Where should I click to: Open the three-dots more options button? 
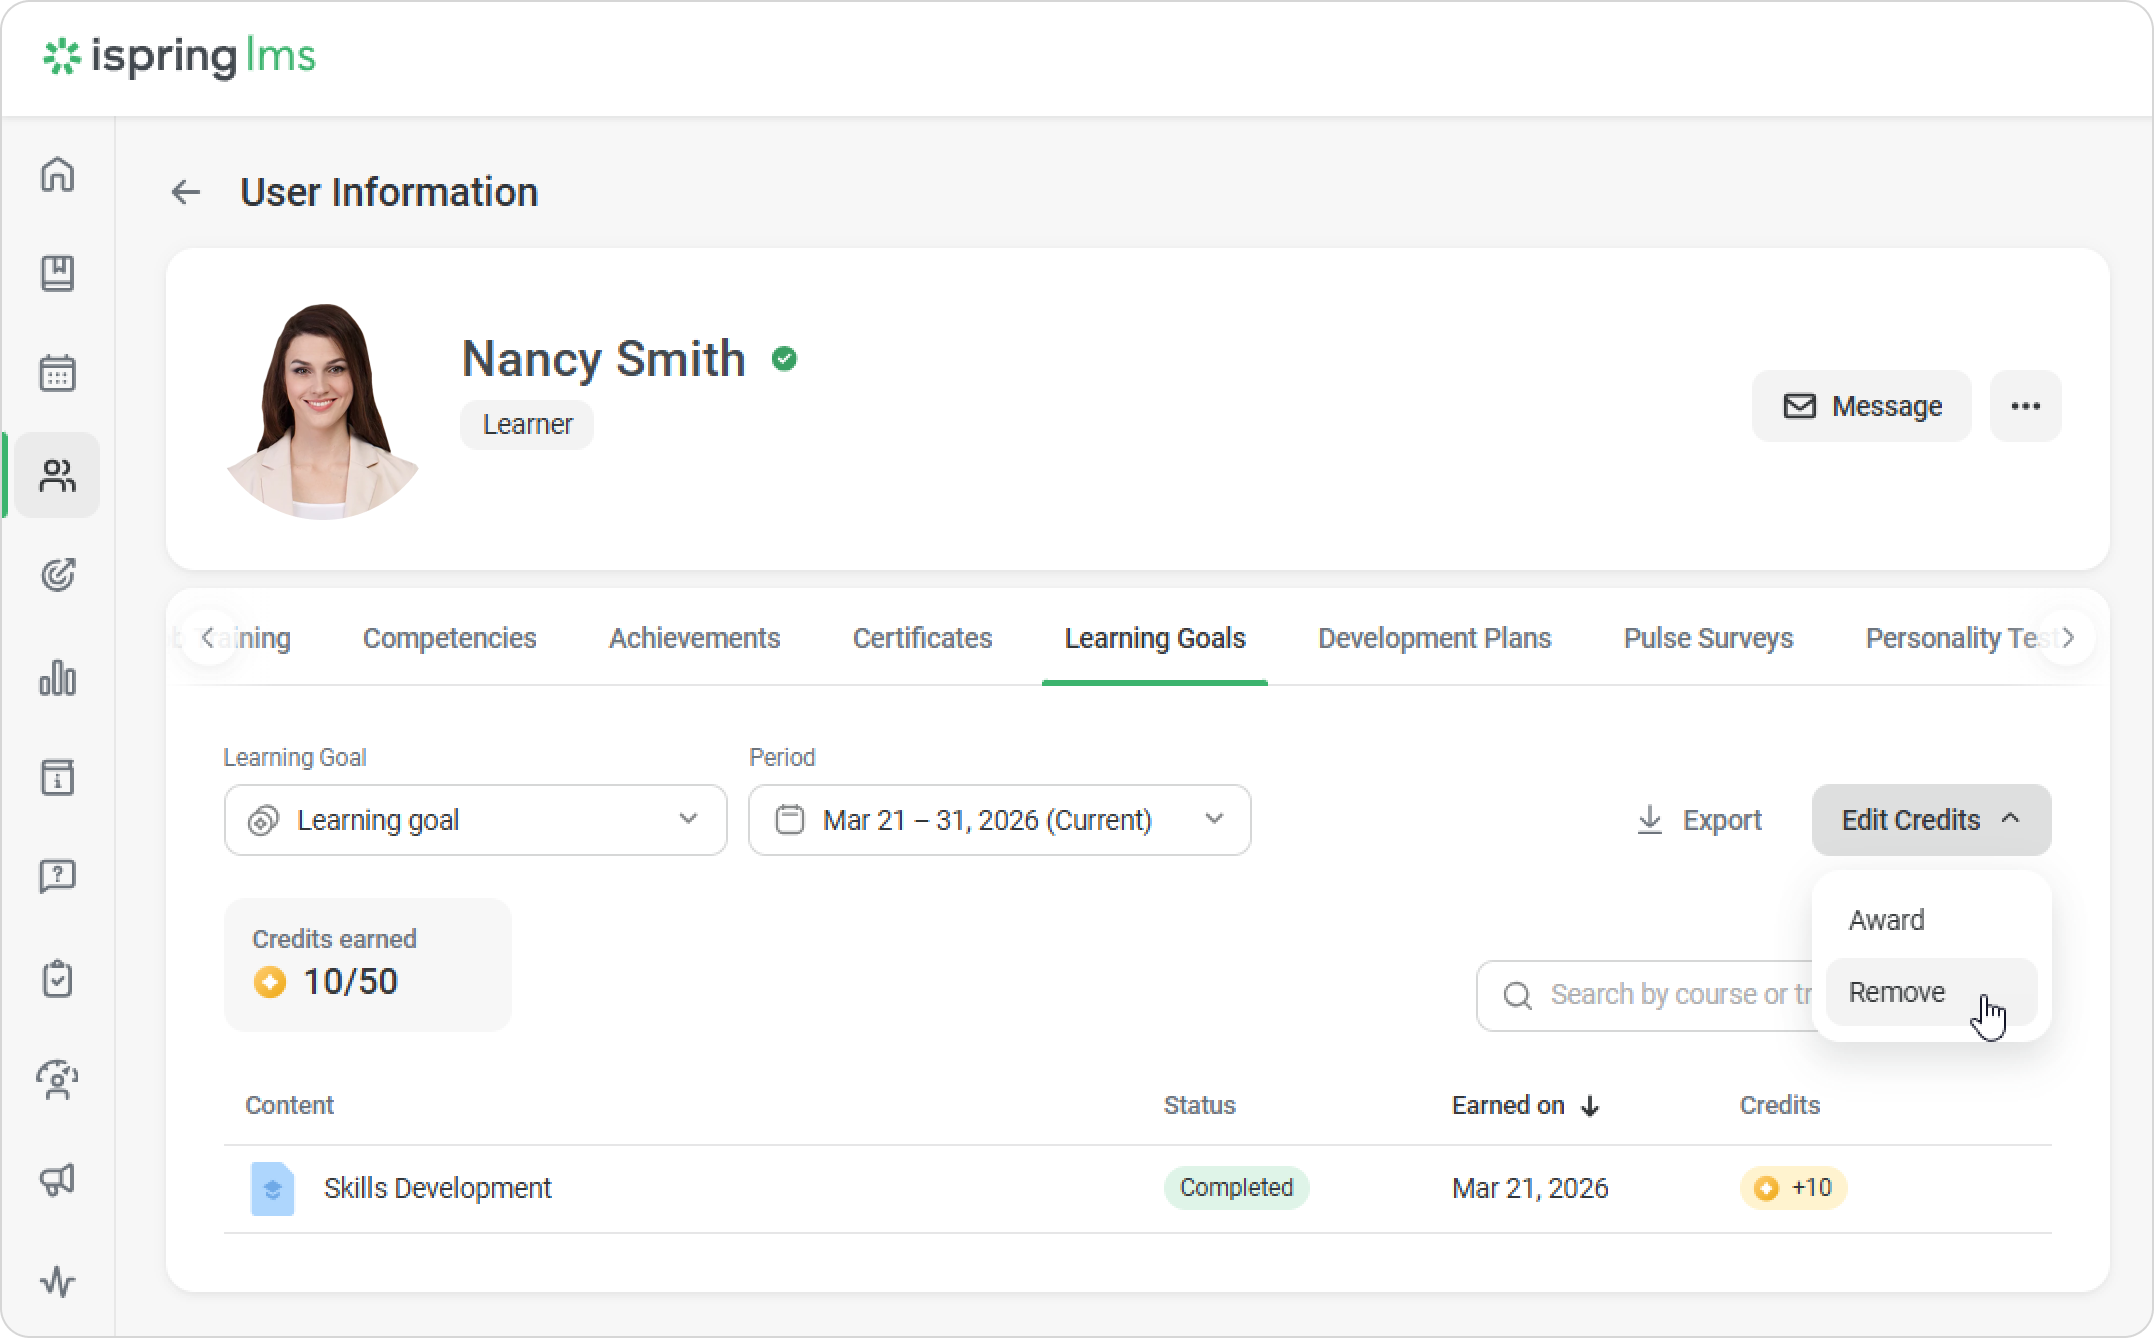point(2025,406)
